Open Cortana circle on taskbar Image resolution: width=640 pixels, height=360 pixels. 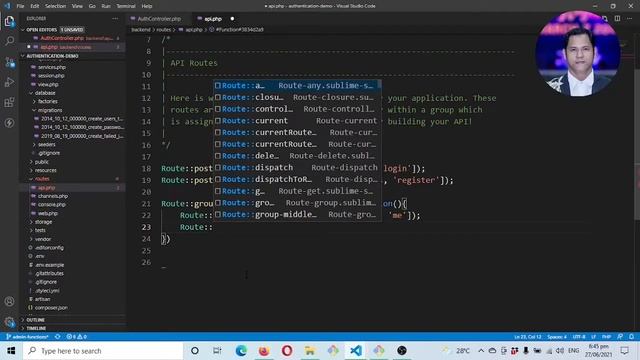click(195, 351)
